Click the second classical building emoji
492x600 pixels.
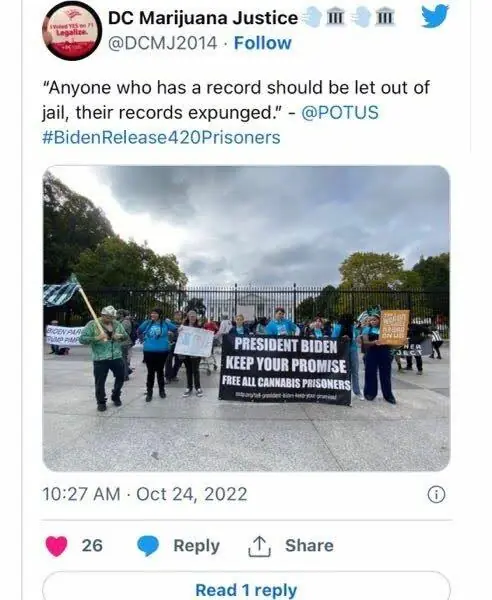click(384, 18)
